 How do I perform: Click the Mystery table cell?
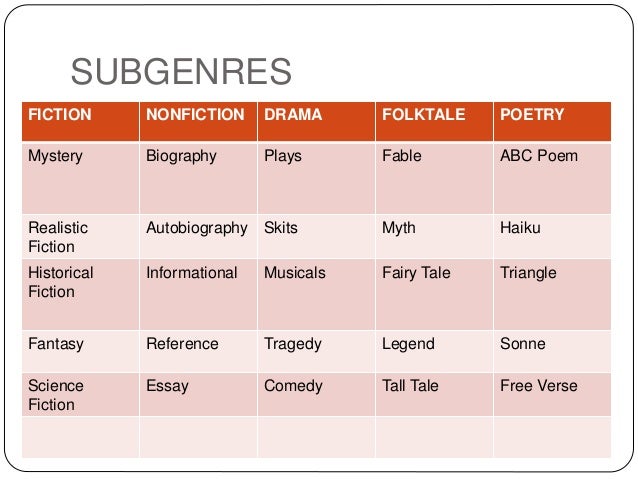pyautogui.click(x=56, y=156)
